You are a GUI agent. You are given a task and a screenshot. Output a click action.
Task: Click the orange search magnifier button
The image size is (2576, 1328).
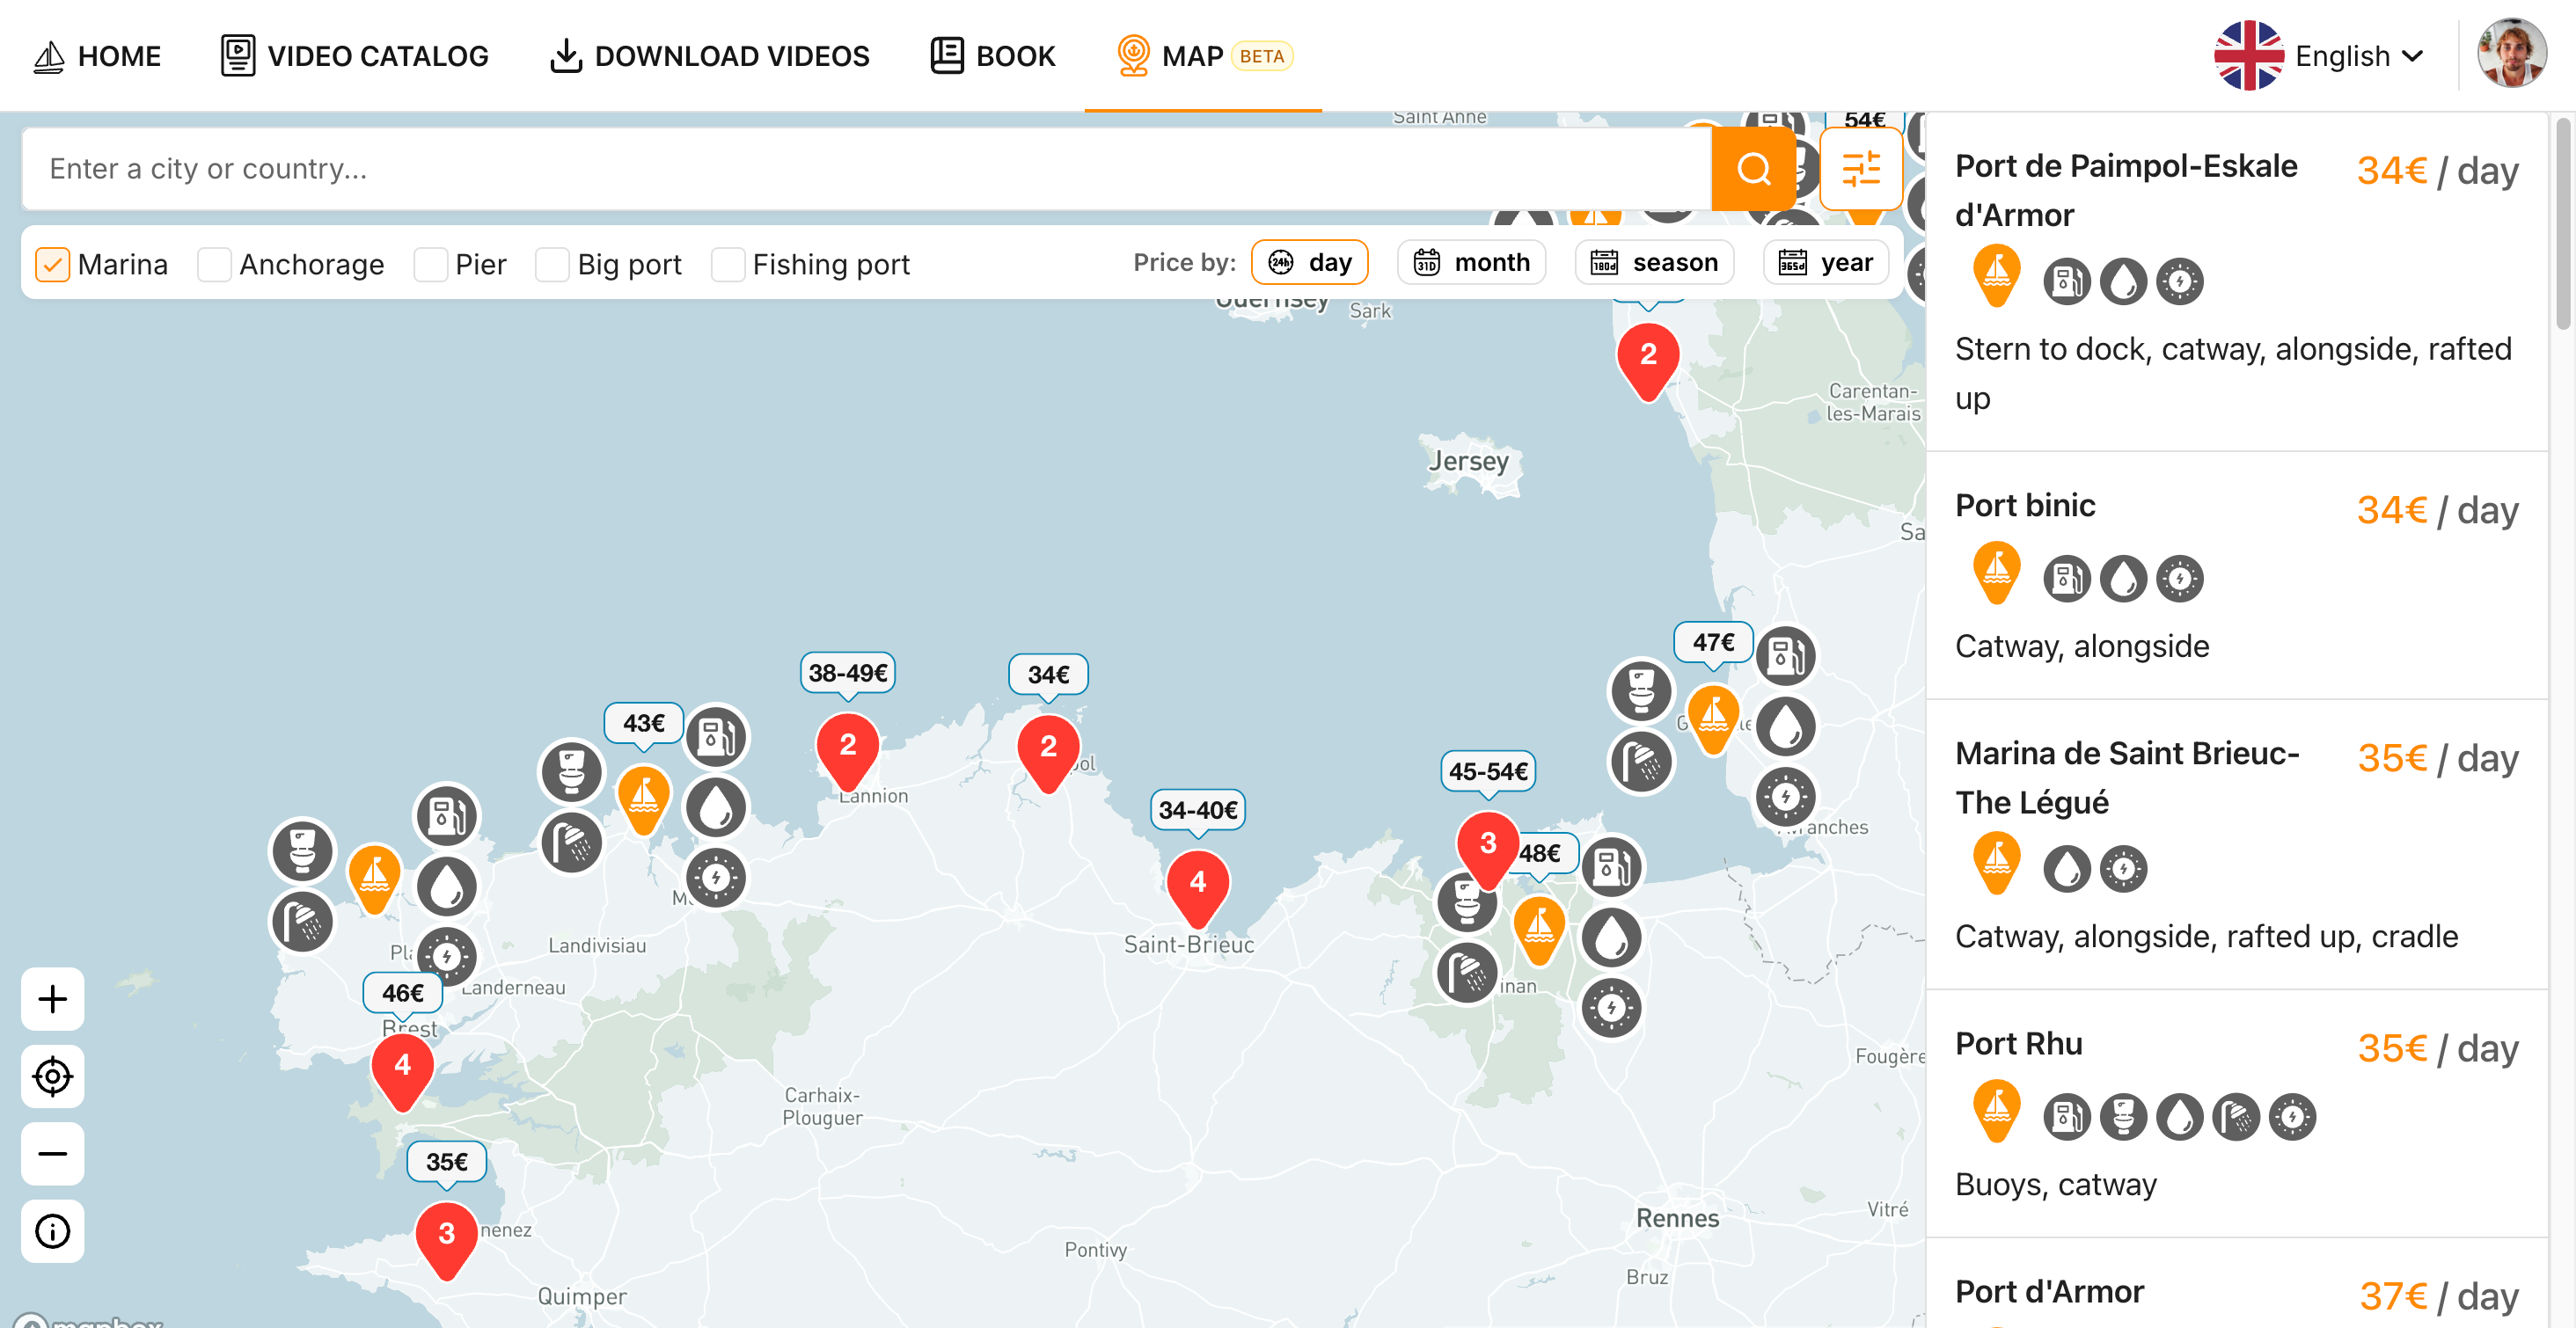pyautogui.click(x=1753, y=169)
